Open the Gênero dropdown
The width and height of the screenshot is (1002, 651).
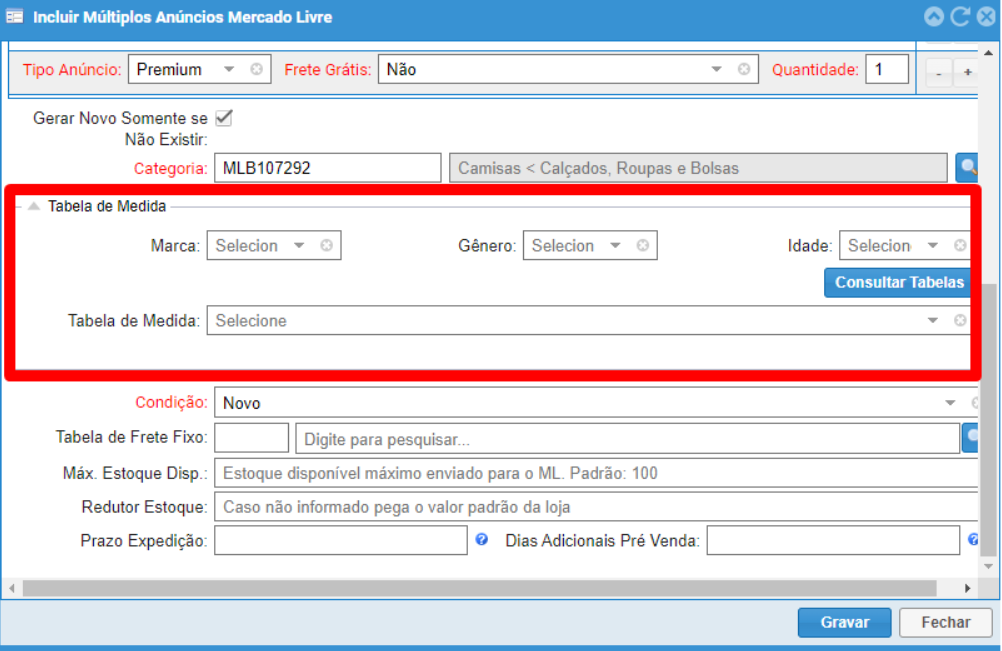[615, 245]
